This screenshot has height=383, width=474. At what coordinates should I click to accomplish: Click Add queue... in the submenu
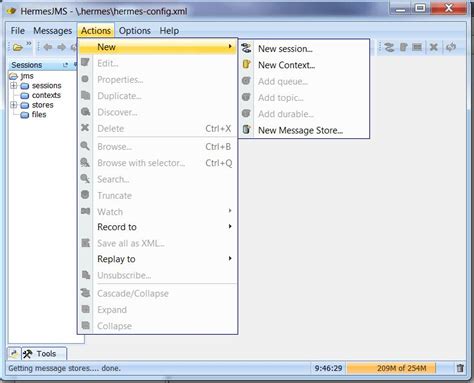pos(305,81)
